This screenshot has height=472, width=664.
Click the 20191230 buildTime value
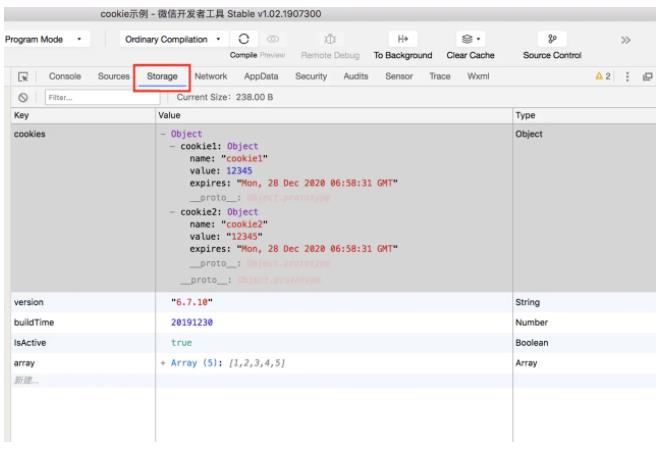pyautogui.click(x=192, y=323)
